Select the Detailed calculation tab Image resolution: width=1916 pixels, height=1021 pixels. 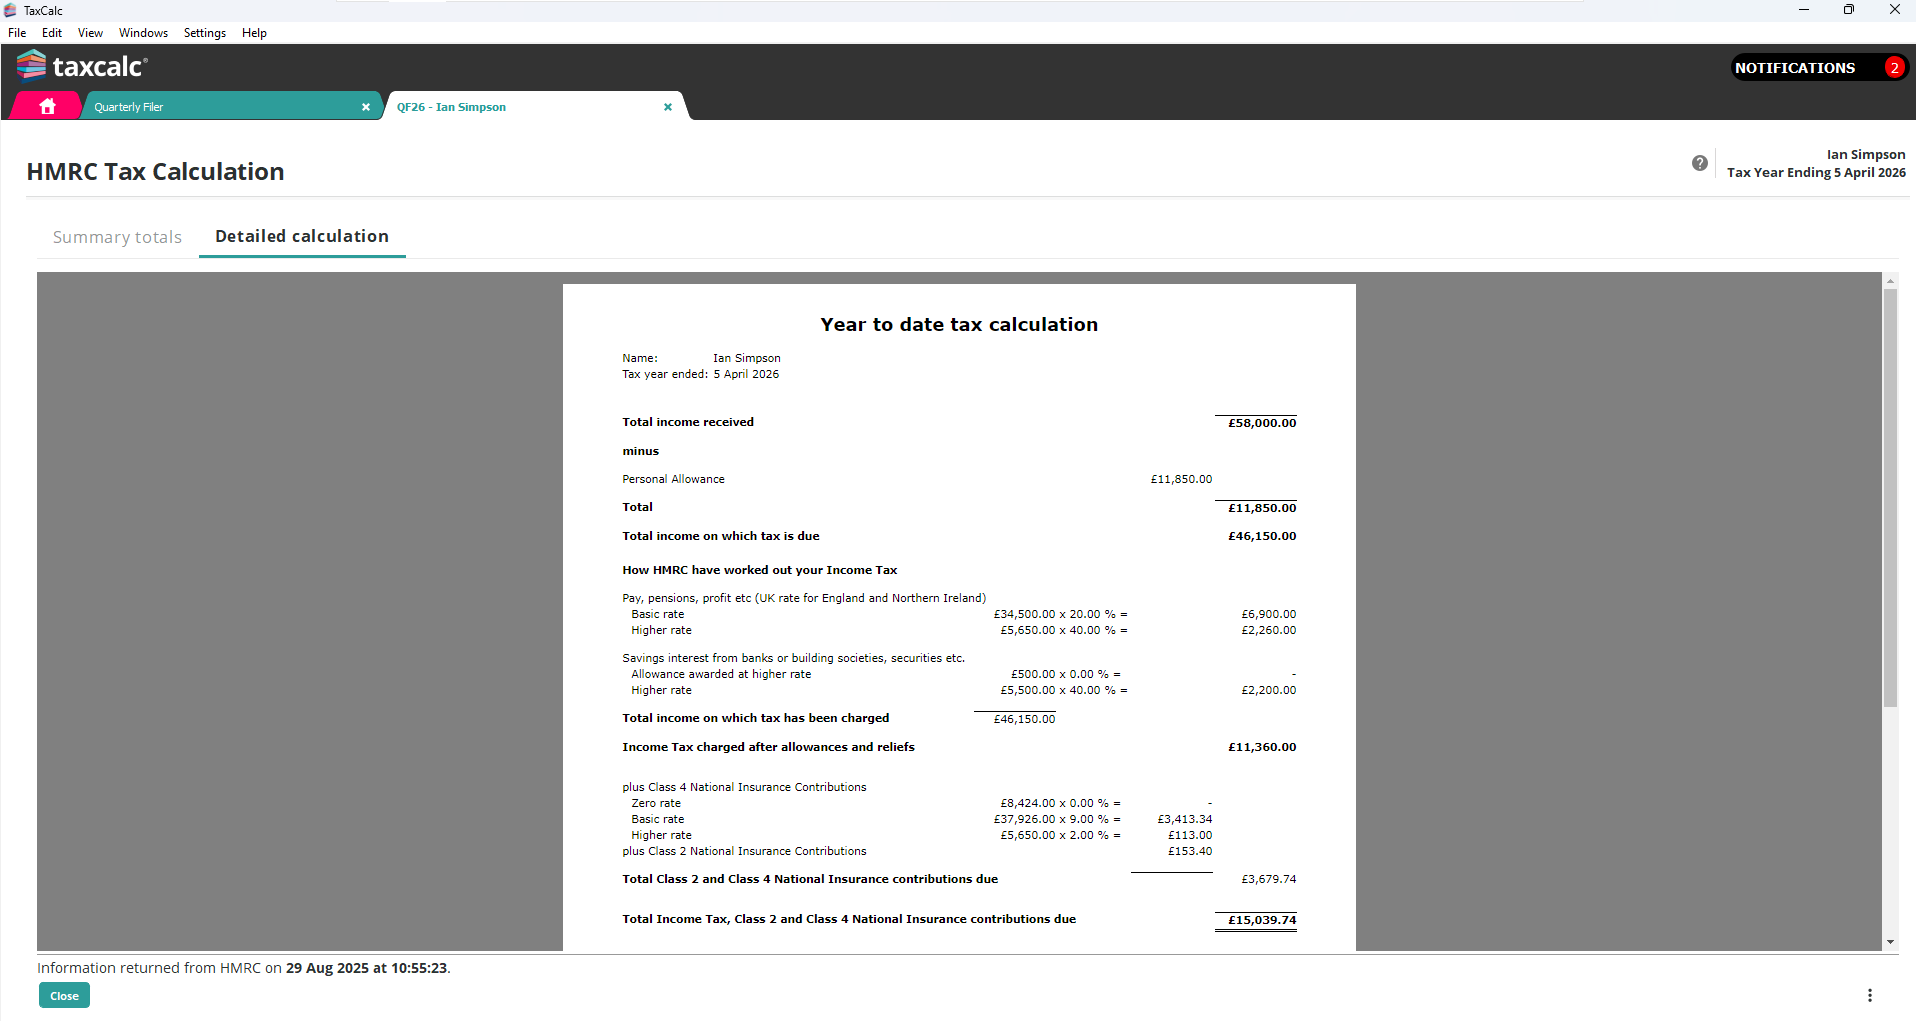pos(302,236)
